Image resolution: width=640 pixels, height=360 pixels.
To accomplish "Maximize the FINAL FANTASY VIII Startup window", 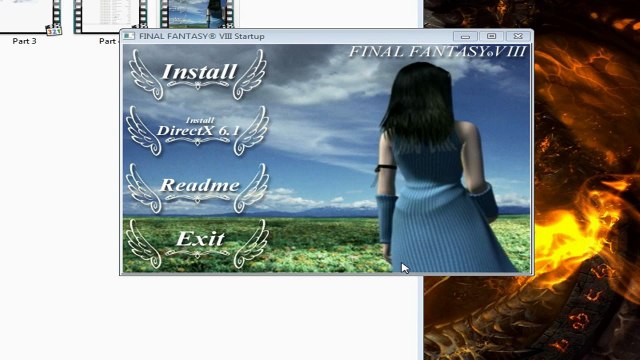I will 491,36.
